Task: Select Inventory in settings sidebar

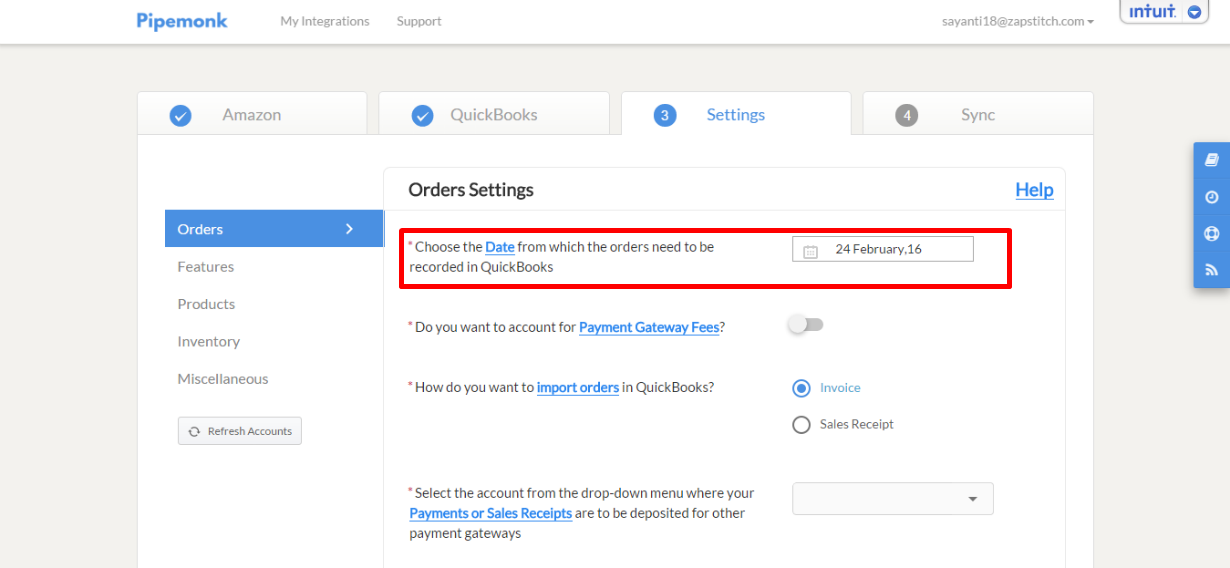Action: coord(209,342)
